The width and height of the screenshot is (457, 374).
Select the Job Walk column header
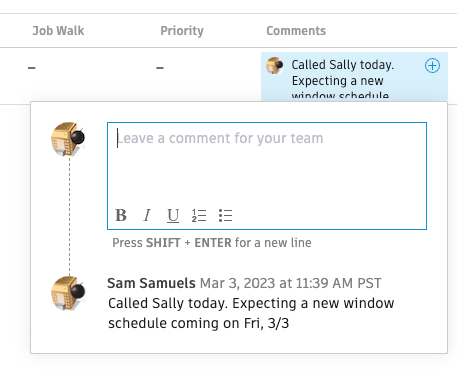click(58, 31)
